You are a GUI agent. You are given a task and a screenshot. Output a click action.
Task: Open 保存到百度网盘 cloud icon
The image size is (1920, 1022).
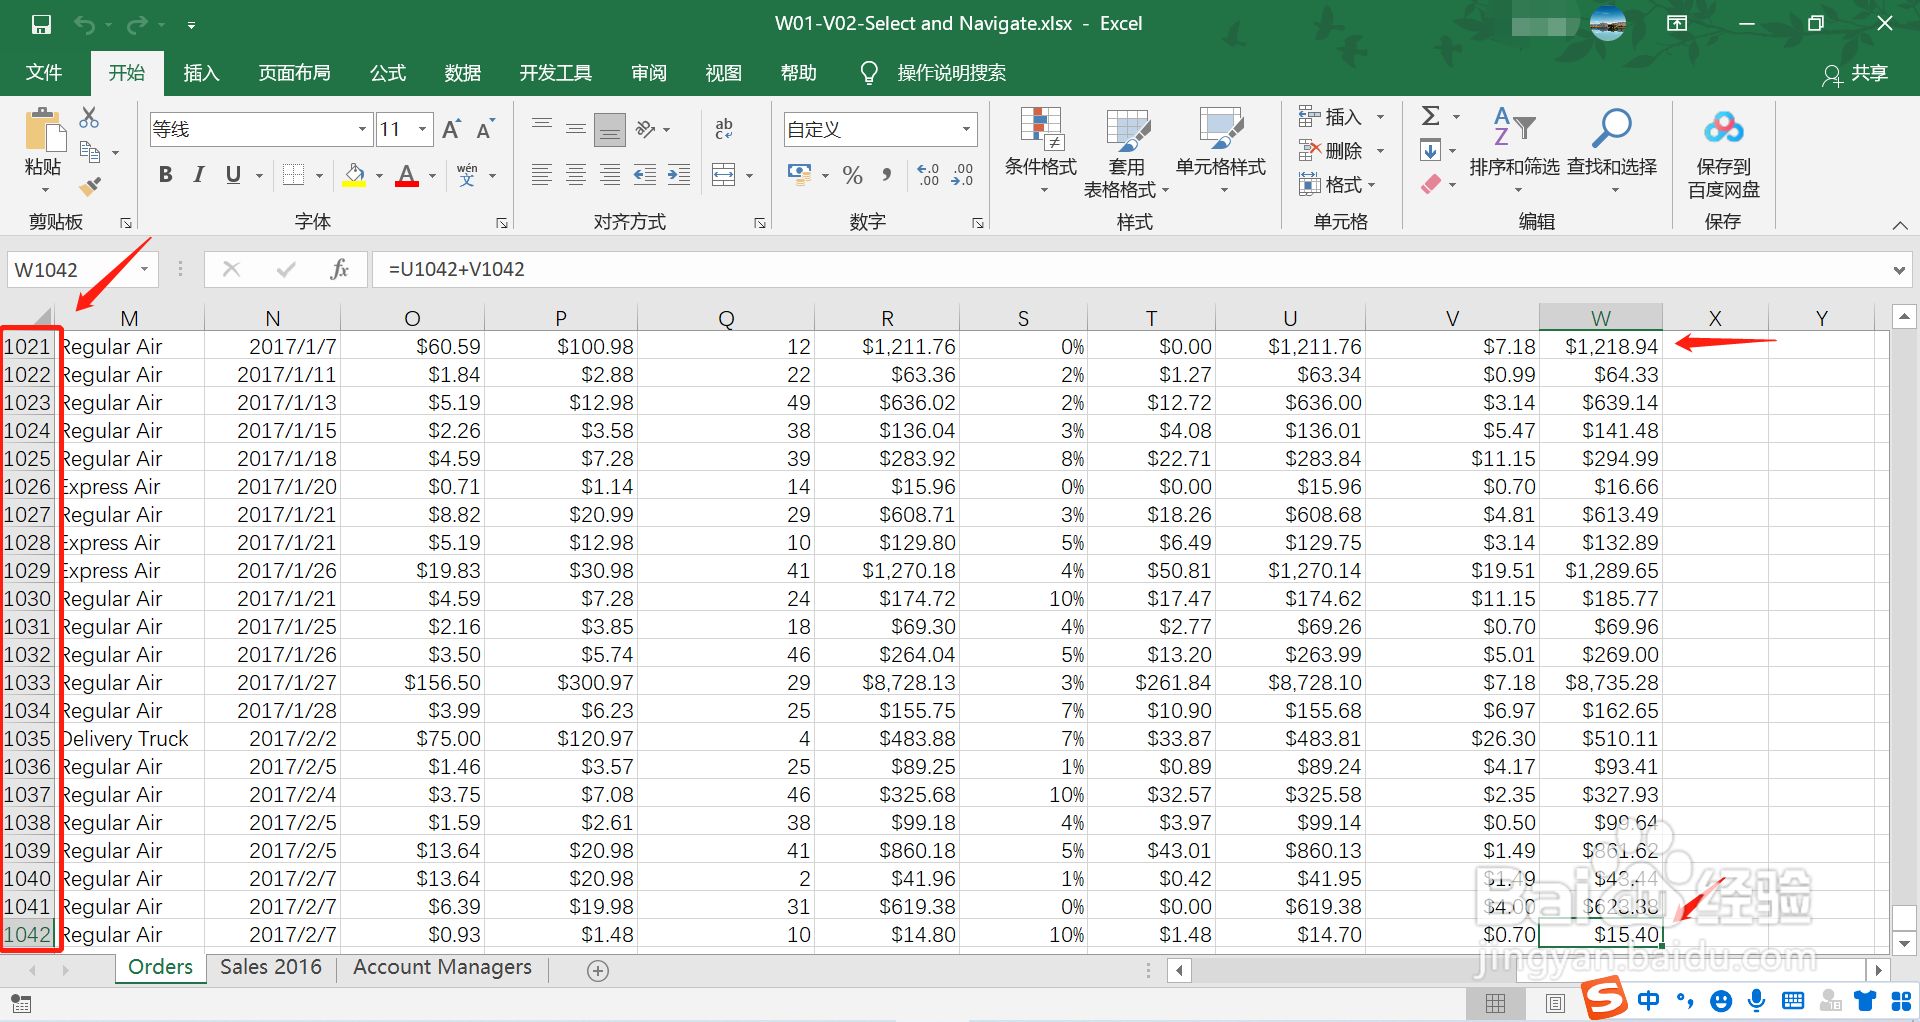[1723, 128]
